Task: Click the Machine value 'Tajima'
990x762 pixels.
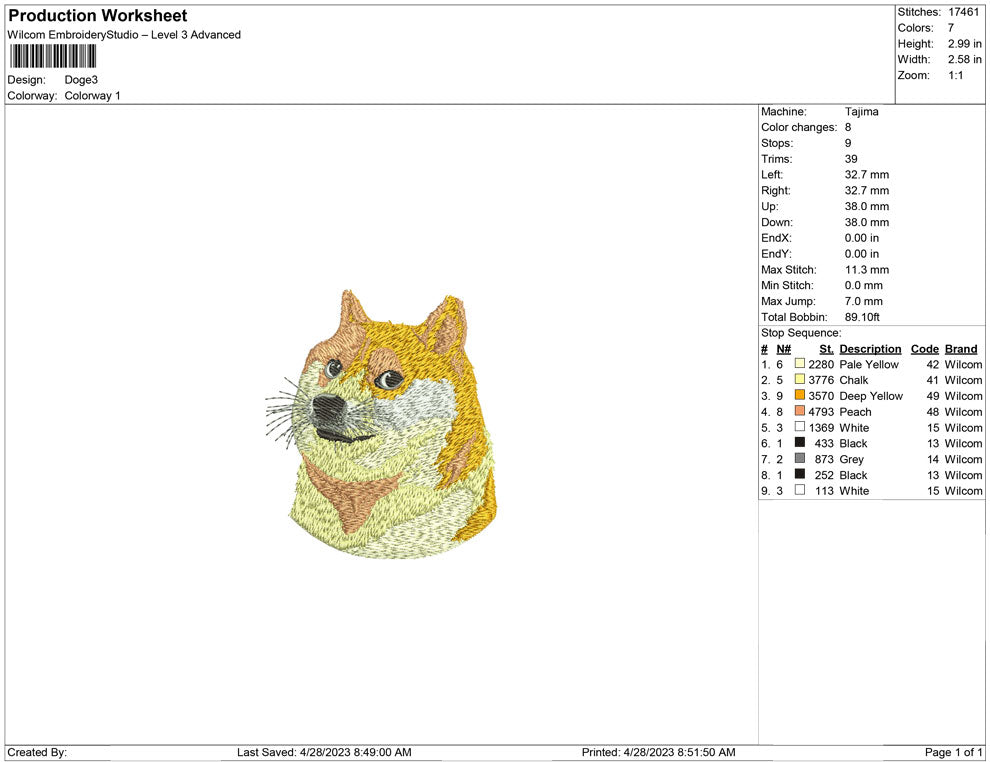Action: 861,112
